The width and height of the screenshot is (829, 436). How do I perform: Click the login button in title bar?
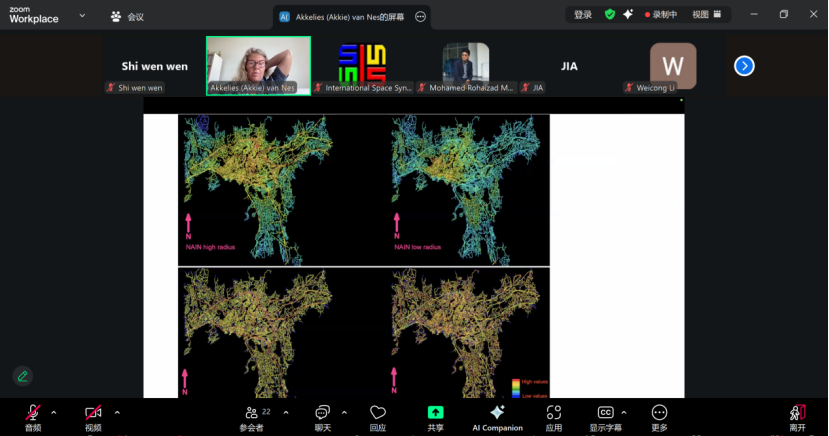(583, 15)
